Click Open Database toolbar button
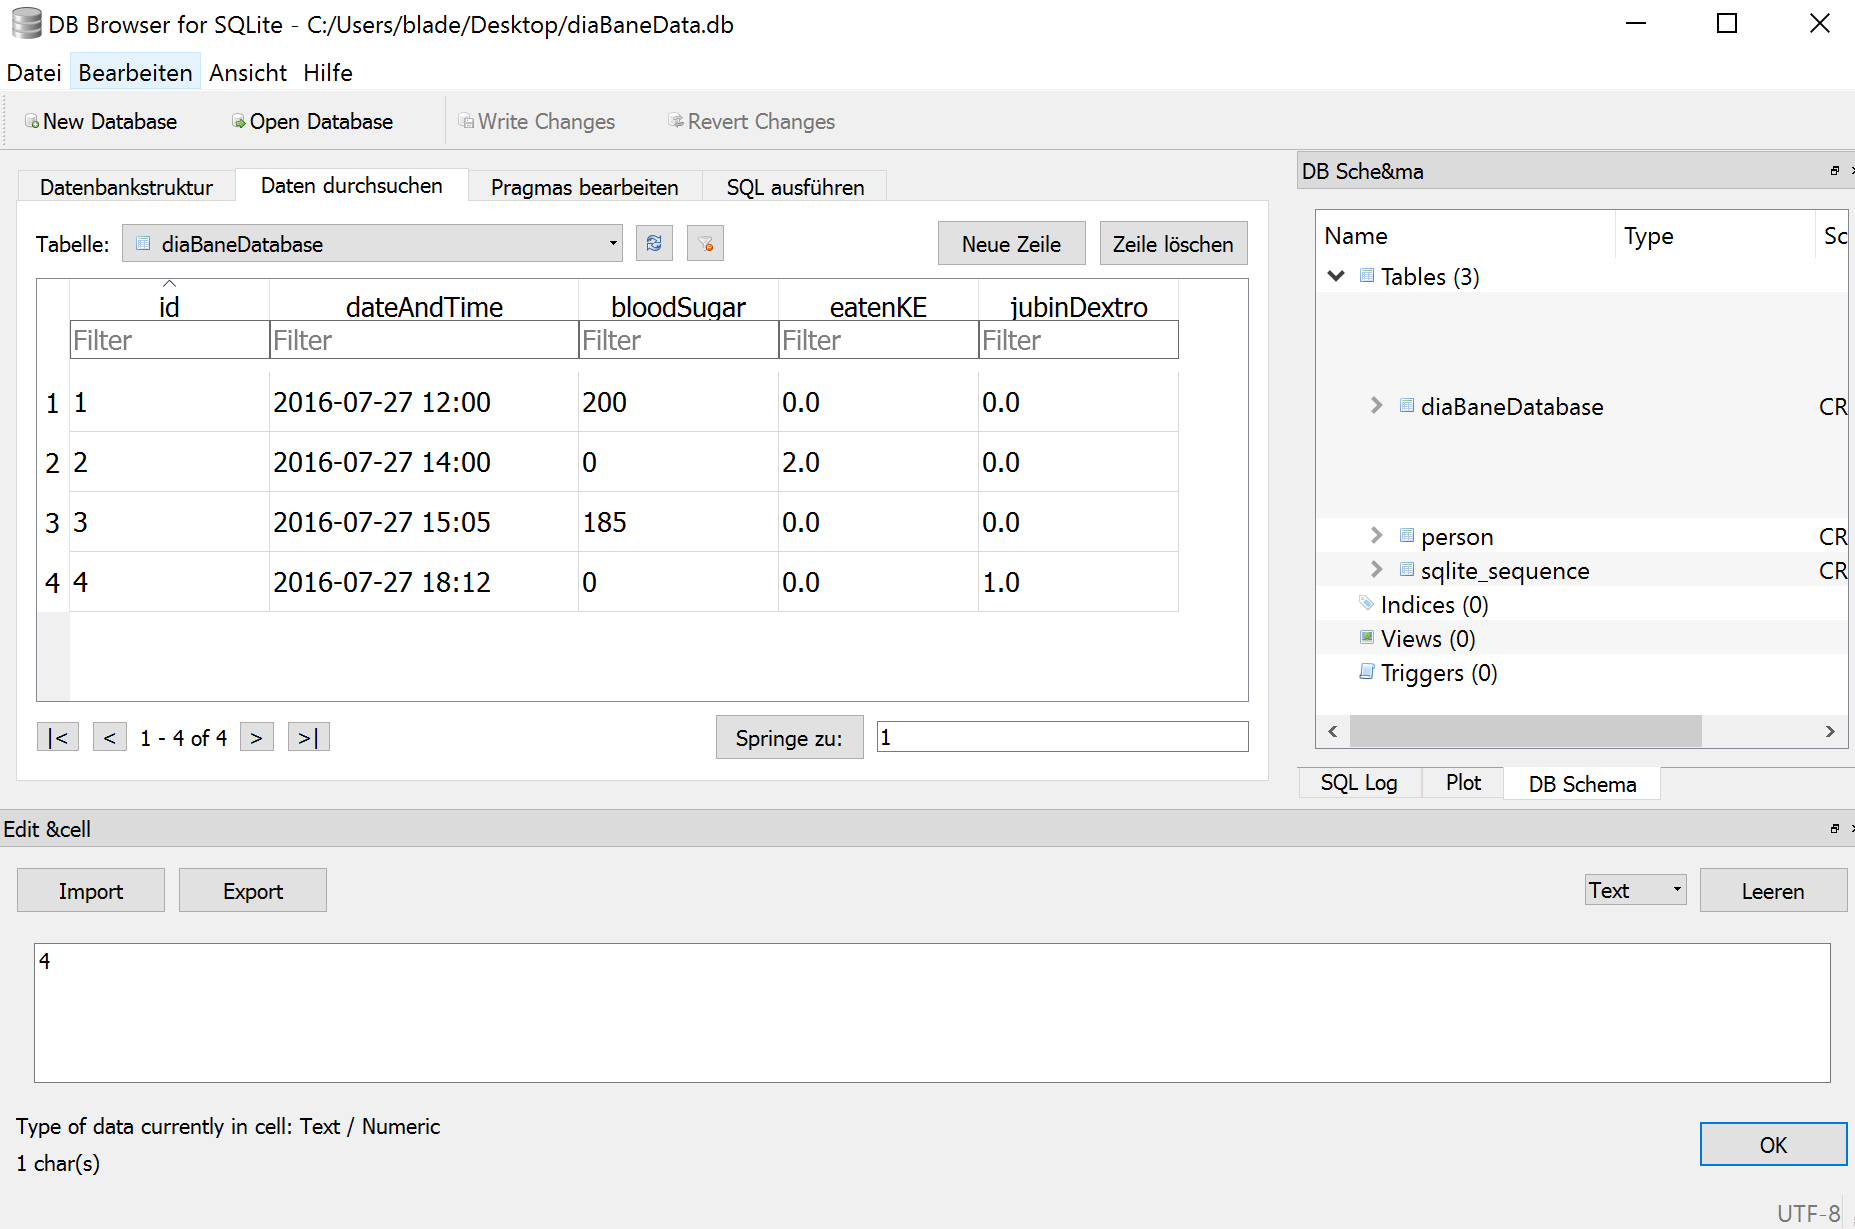The image size is (1855, 1229). (x=312, y=121)
